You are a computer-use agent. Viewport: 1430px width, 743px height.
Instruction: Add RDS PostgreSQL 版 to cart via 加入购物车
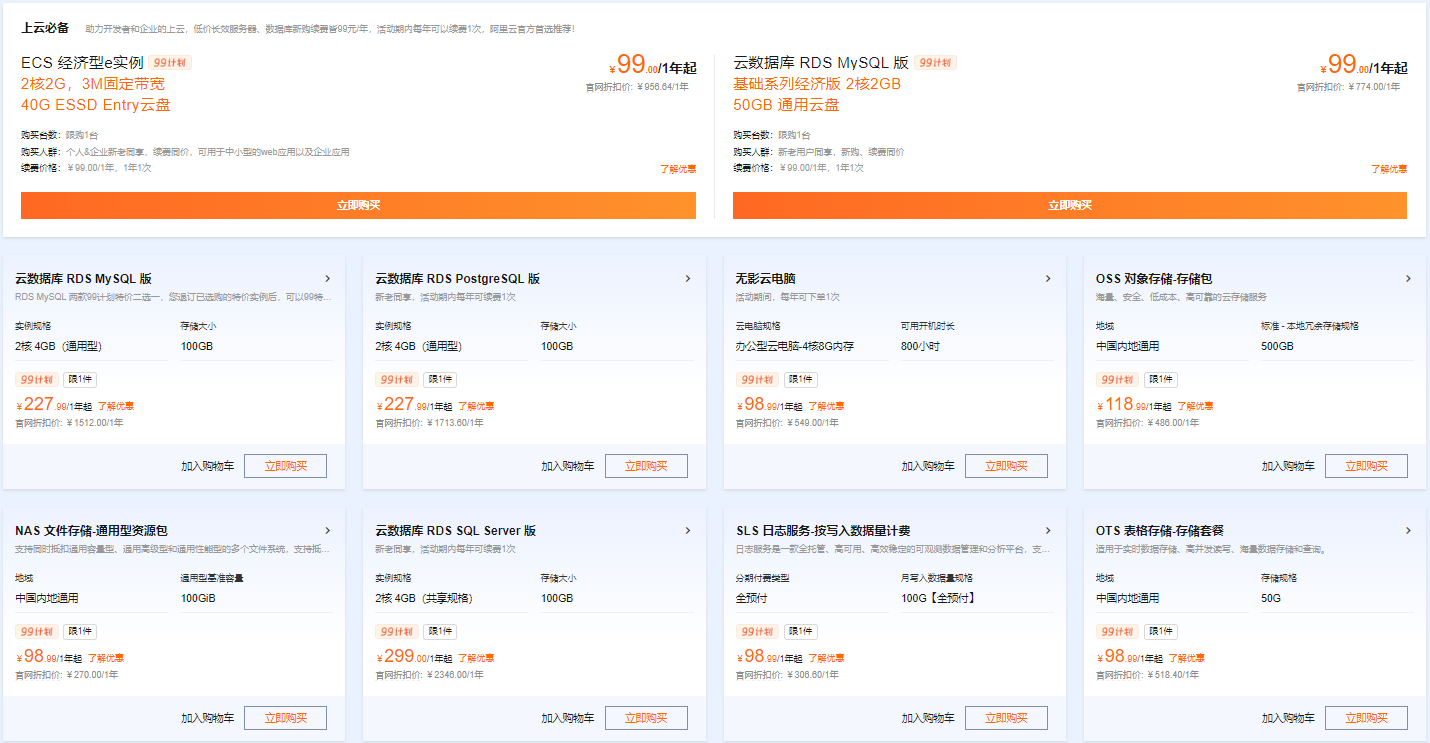pyautogui.click(x=567, y=466)
